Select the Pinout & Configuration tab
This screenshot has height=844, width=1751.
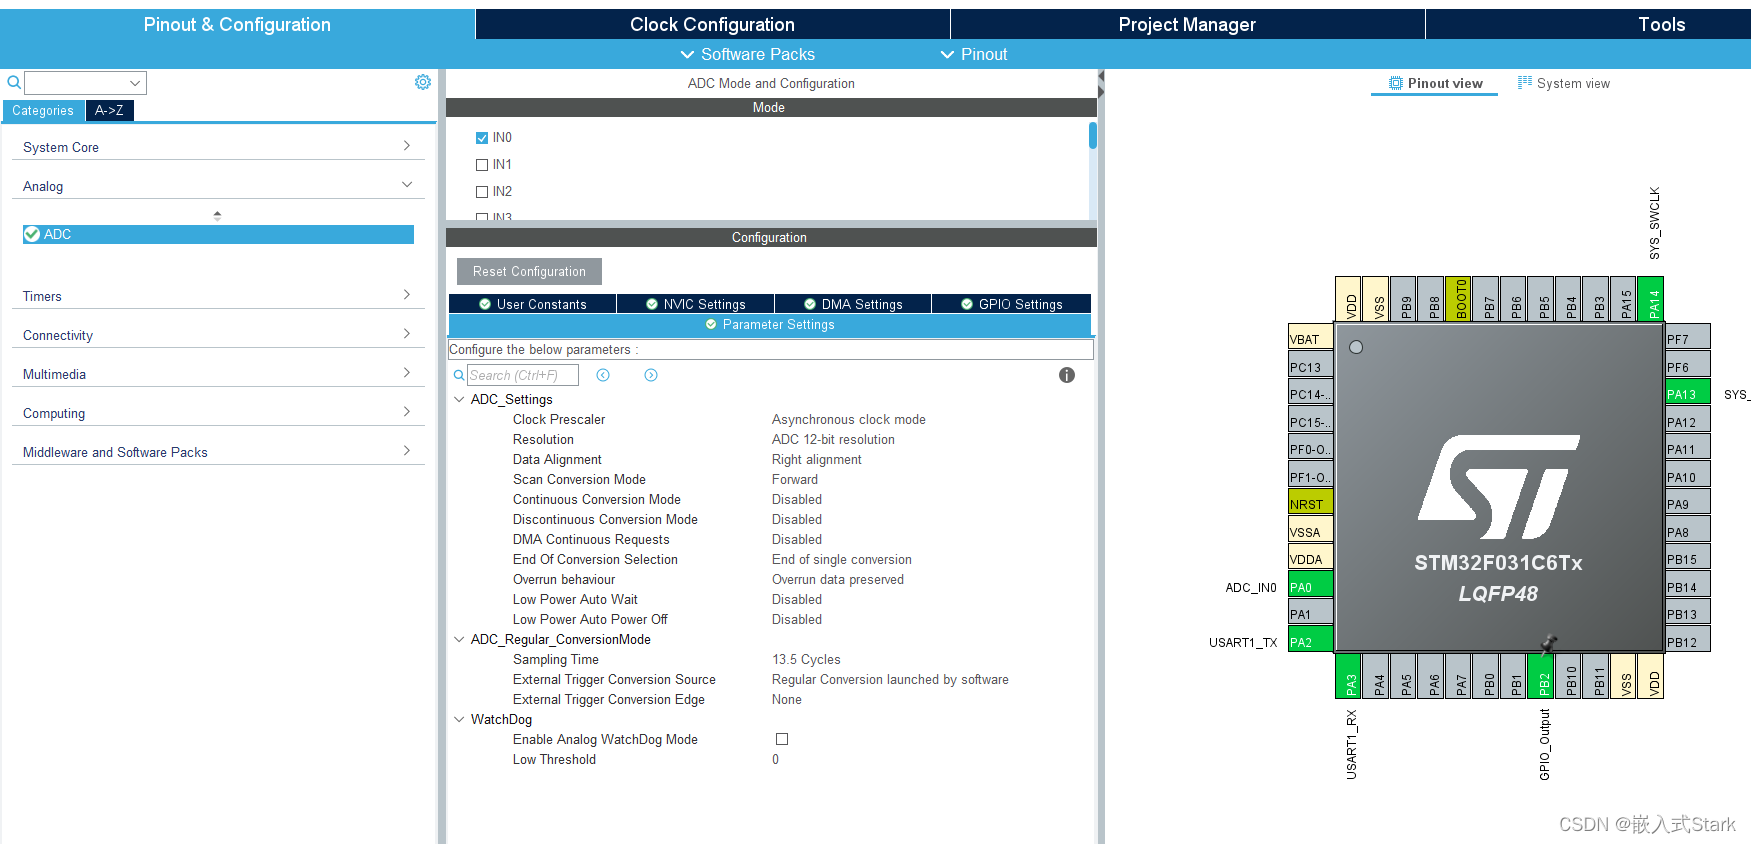pyautogui.click(x=237, y=24)
